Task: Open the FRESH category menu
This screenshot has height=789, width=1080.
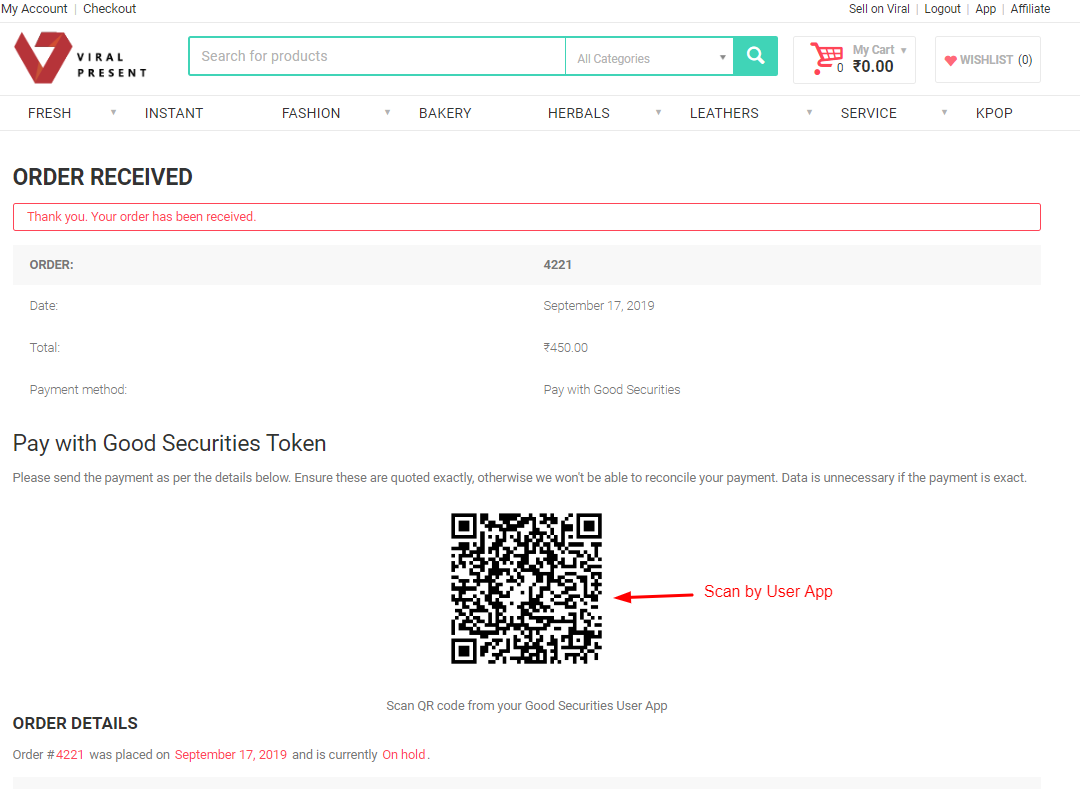Action: pyautogui.click(x=50, y=113)
